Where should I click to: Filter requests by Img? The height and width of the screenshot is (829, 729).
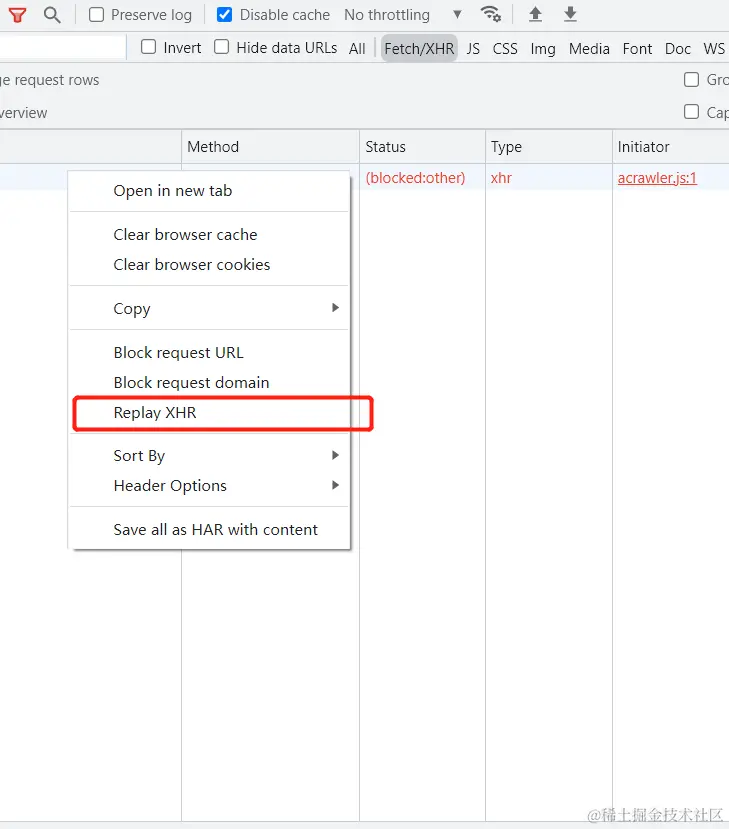tap(543, 49)
